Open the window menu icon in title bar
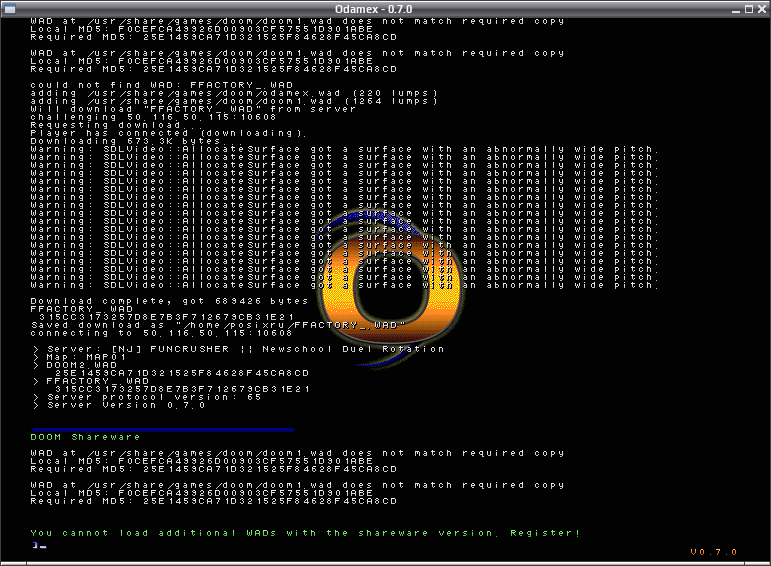The image size is (771, 566). point(9,9)
